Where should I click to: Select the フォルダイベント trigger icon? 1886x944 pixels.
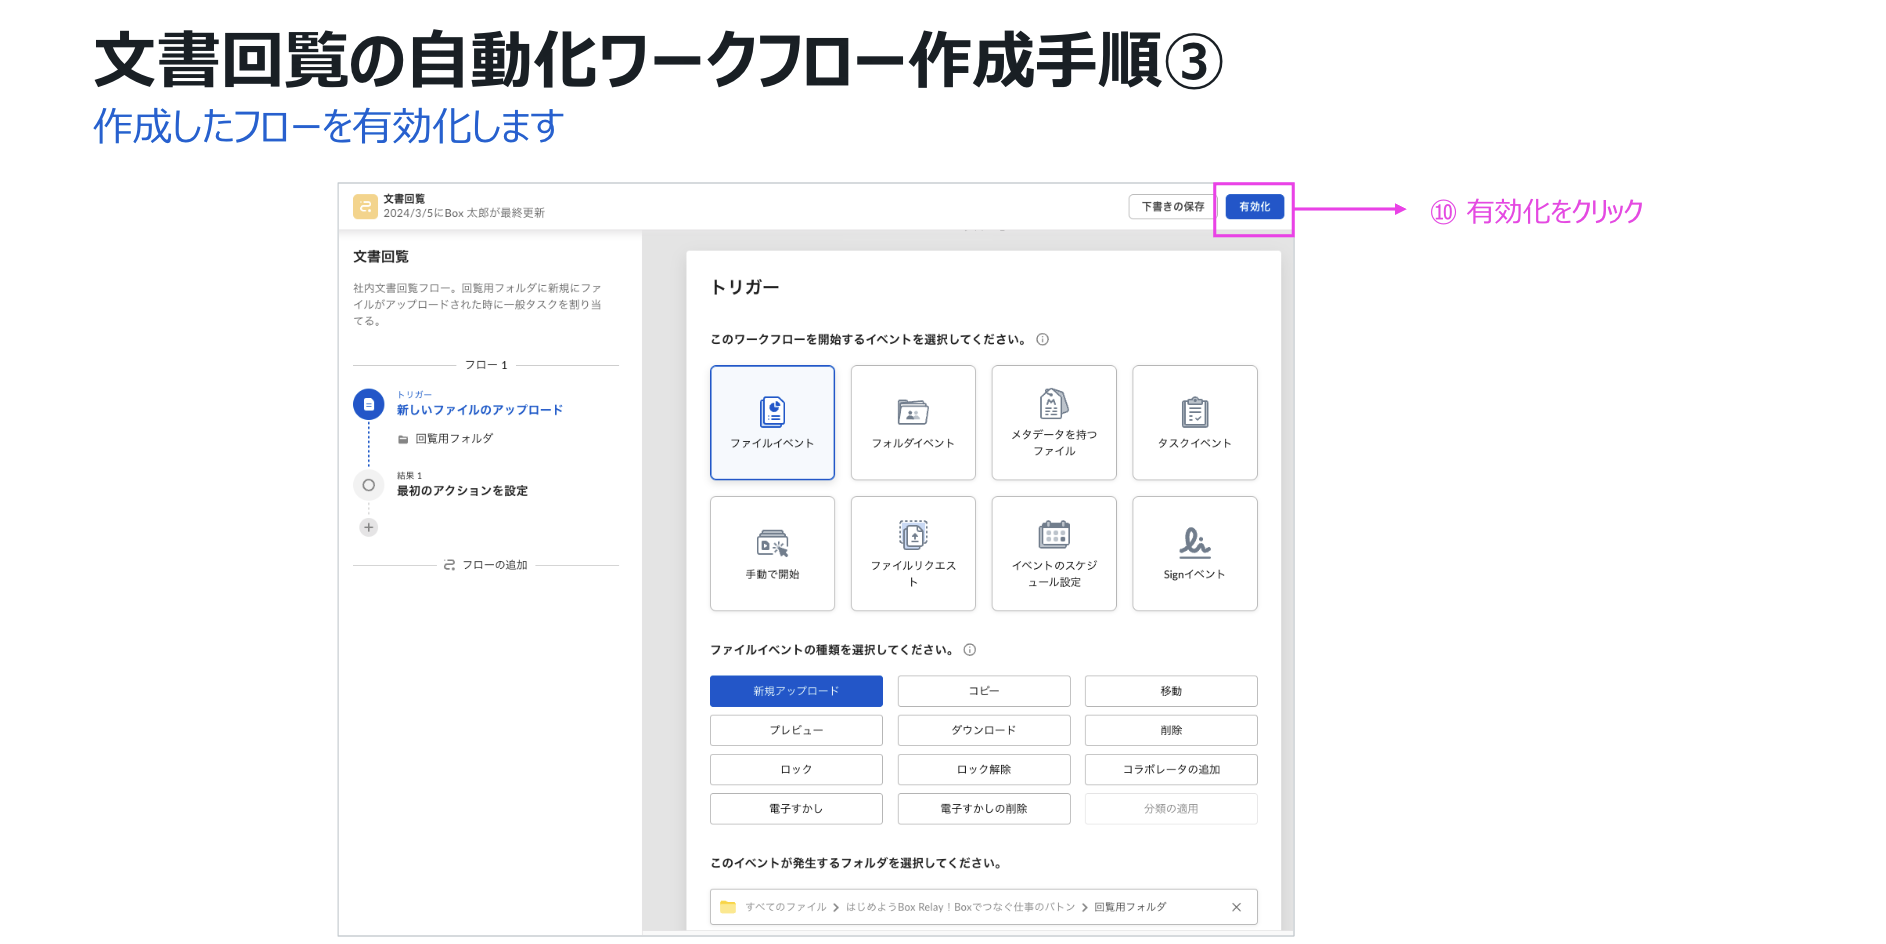point(912,412)
